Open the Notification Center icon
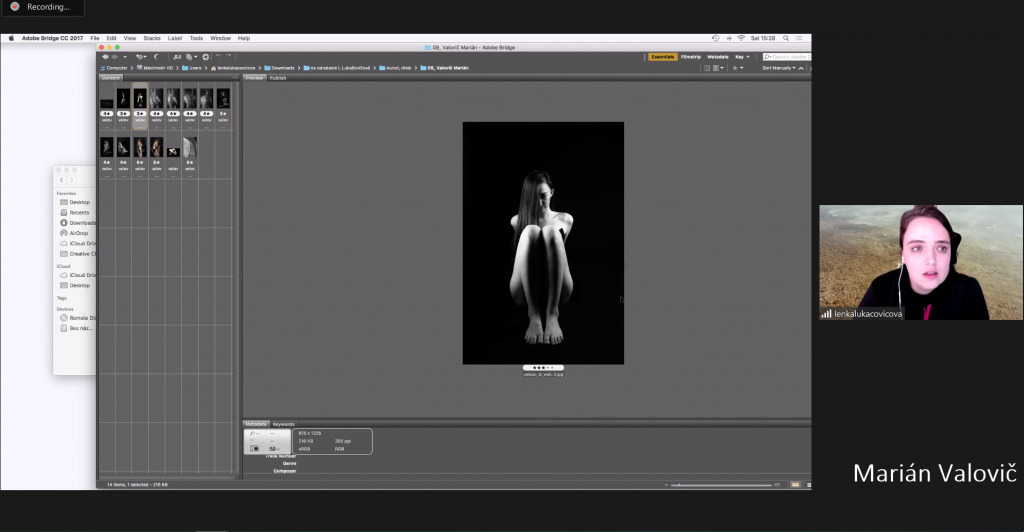Screen dimensions: 1024x532 799,38
